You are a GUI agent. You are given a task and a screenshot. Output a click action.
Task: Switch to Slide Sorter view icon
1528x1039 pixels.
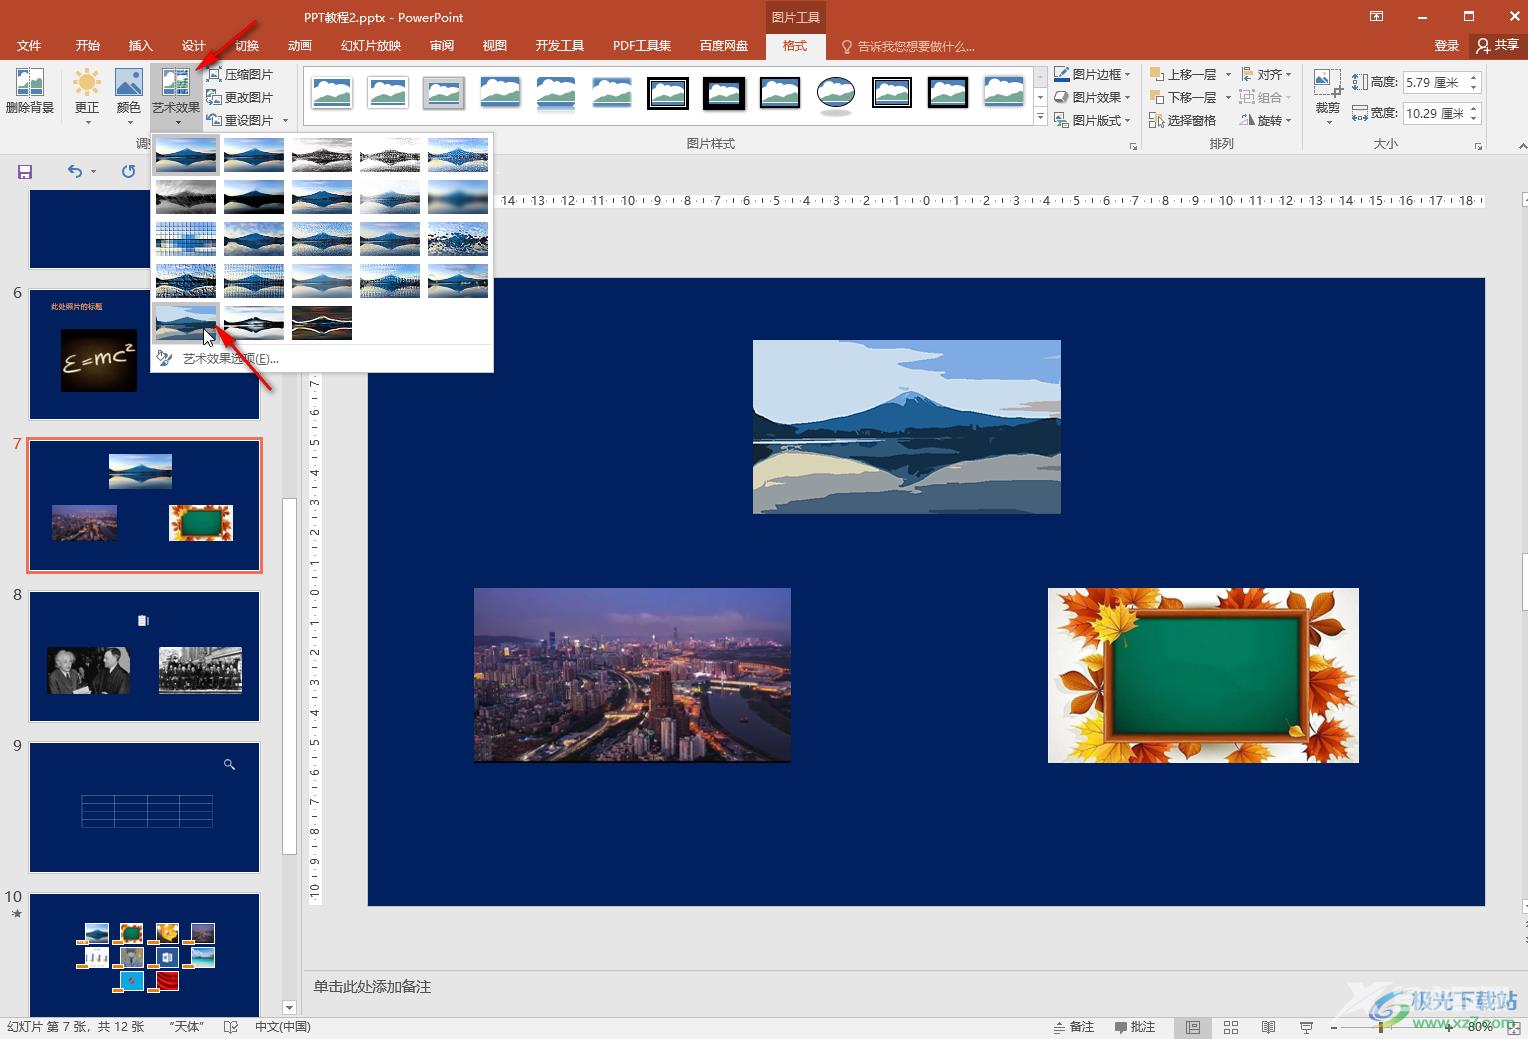1231,1027
